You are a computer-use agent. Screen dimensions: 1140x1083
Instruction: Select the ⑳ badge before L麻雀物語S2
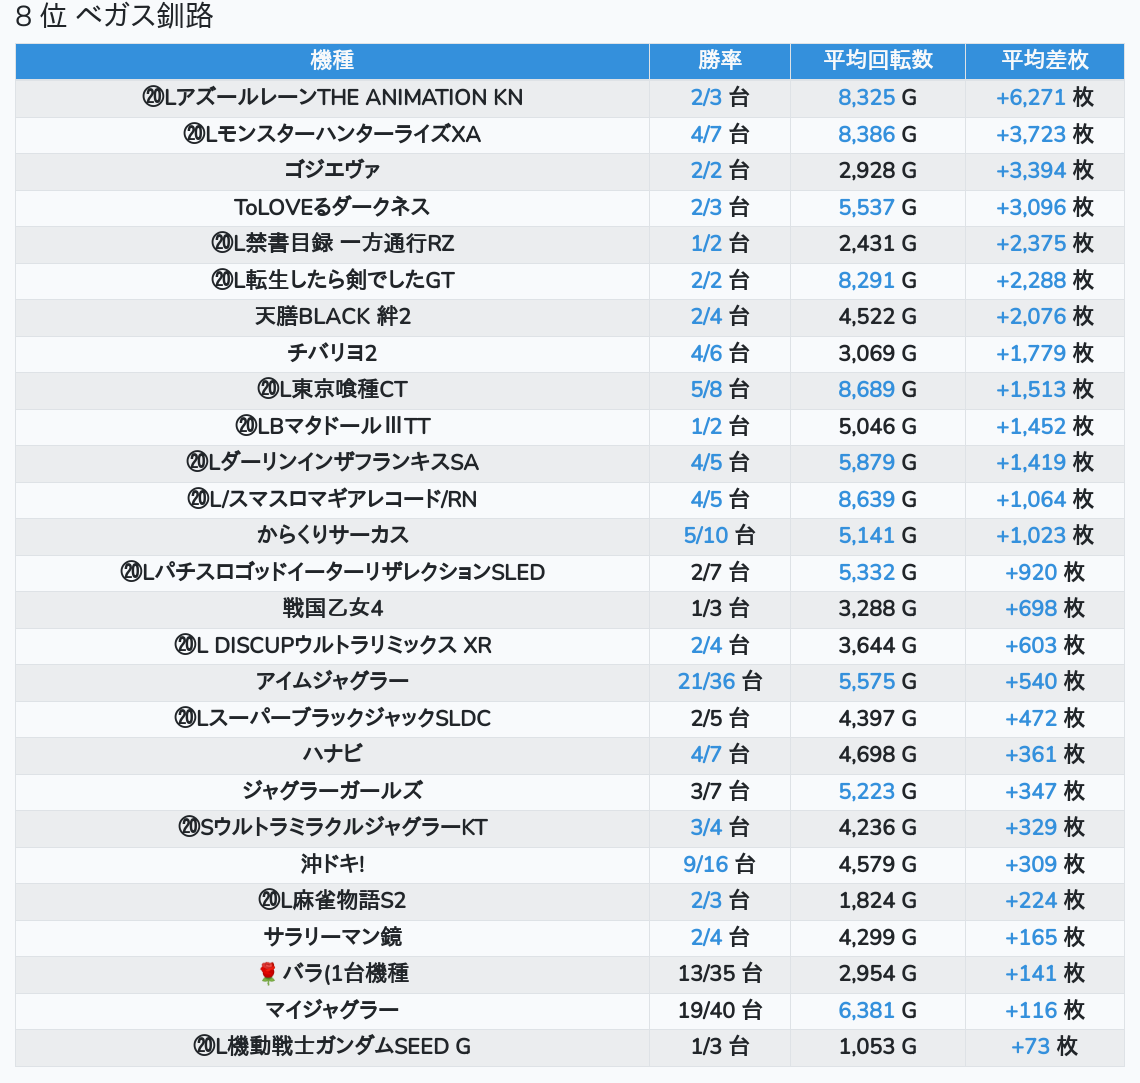269,901
